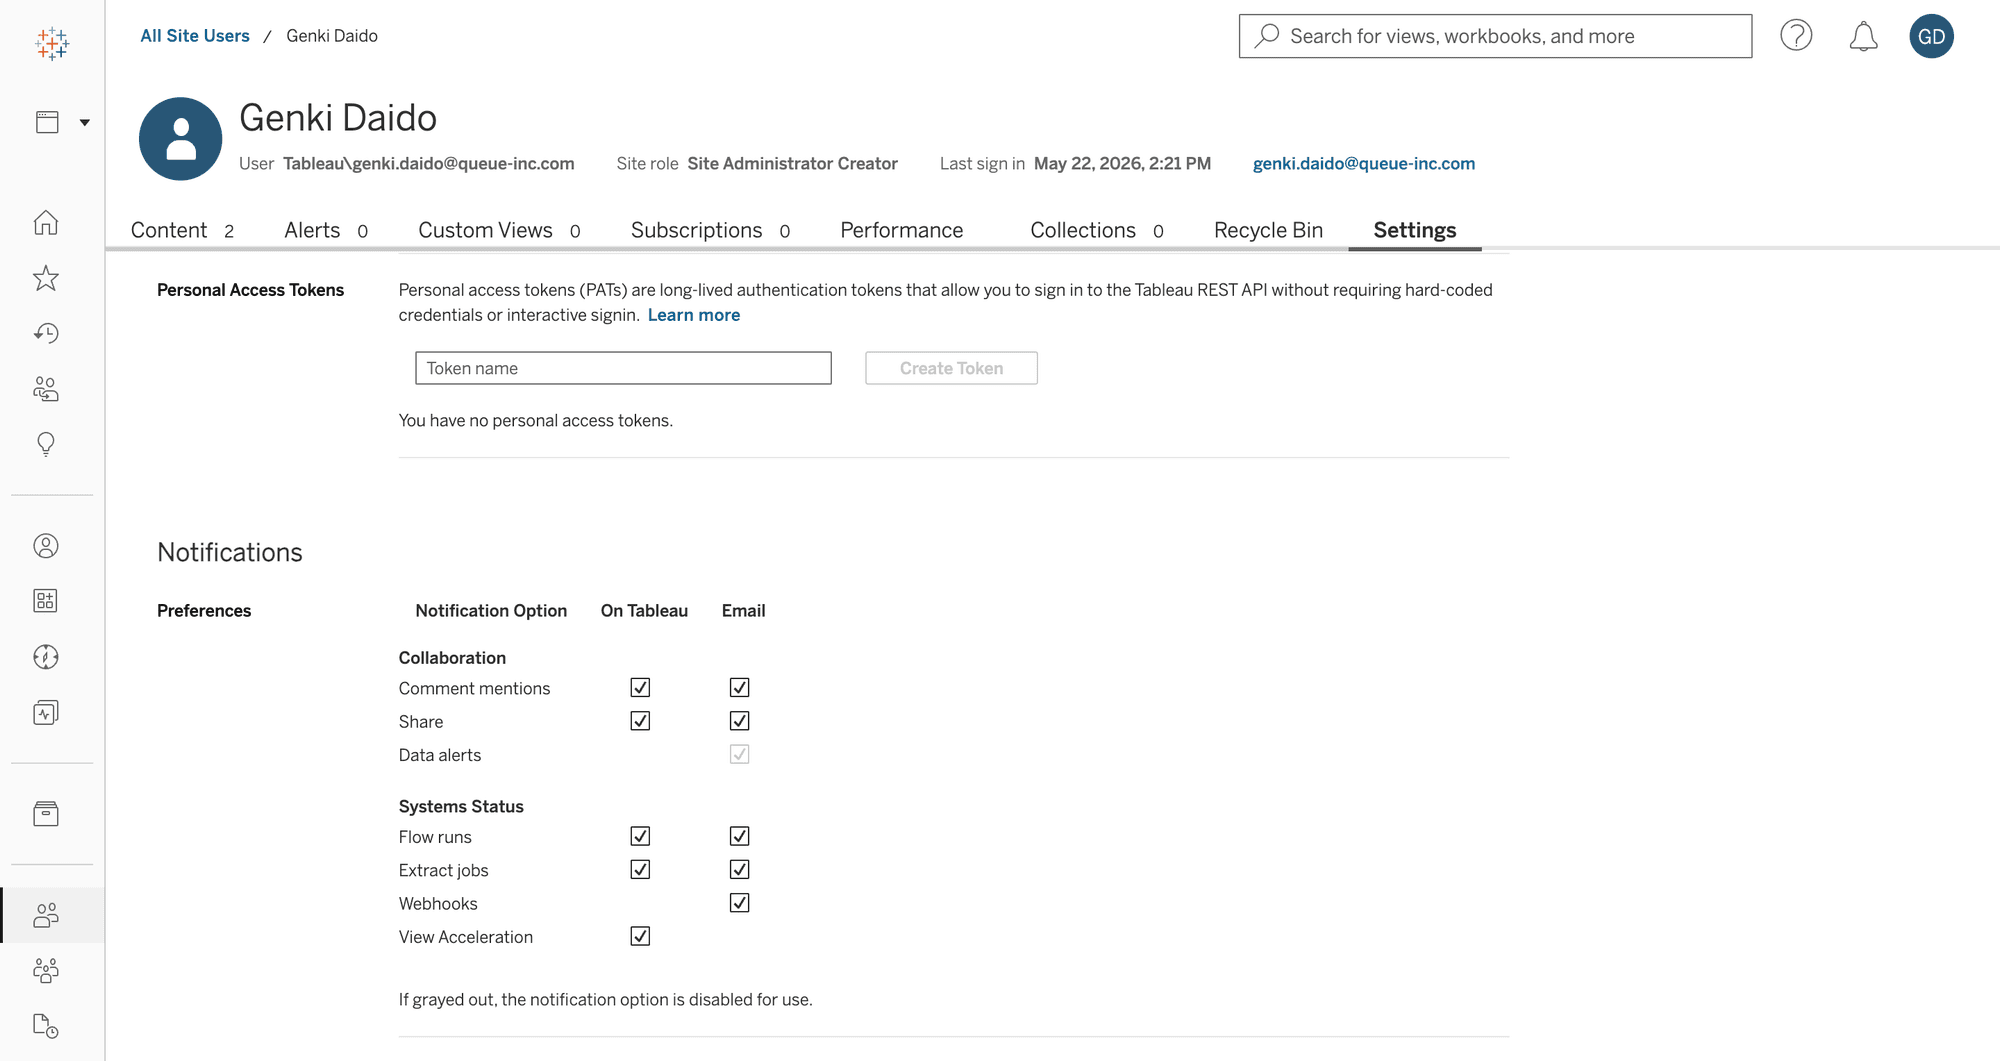This screenshot has width=2000, height=1061.
Task: Go to Home in sidebar
Action: click(46, 222)
